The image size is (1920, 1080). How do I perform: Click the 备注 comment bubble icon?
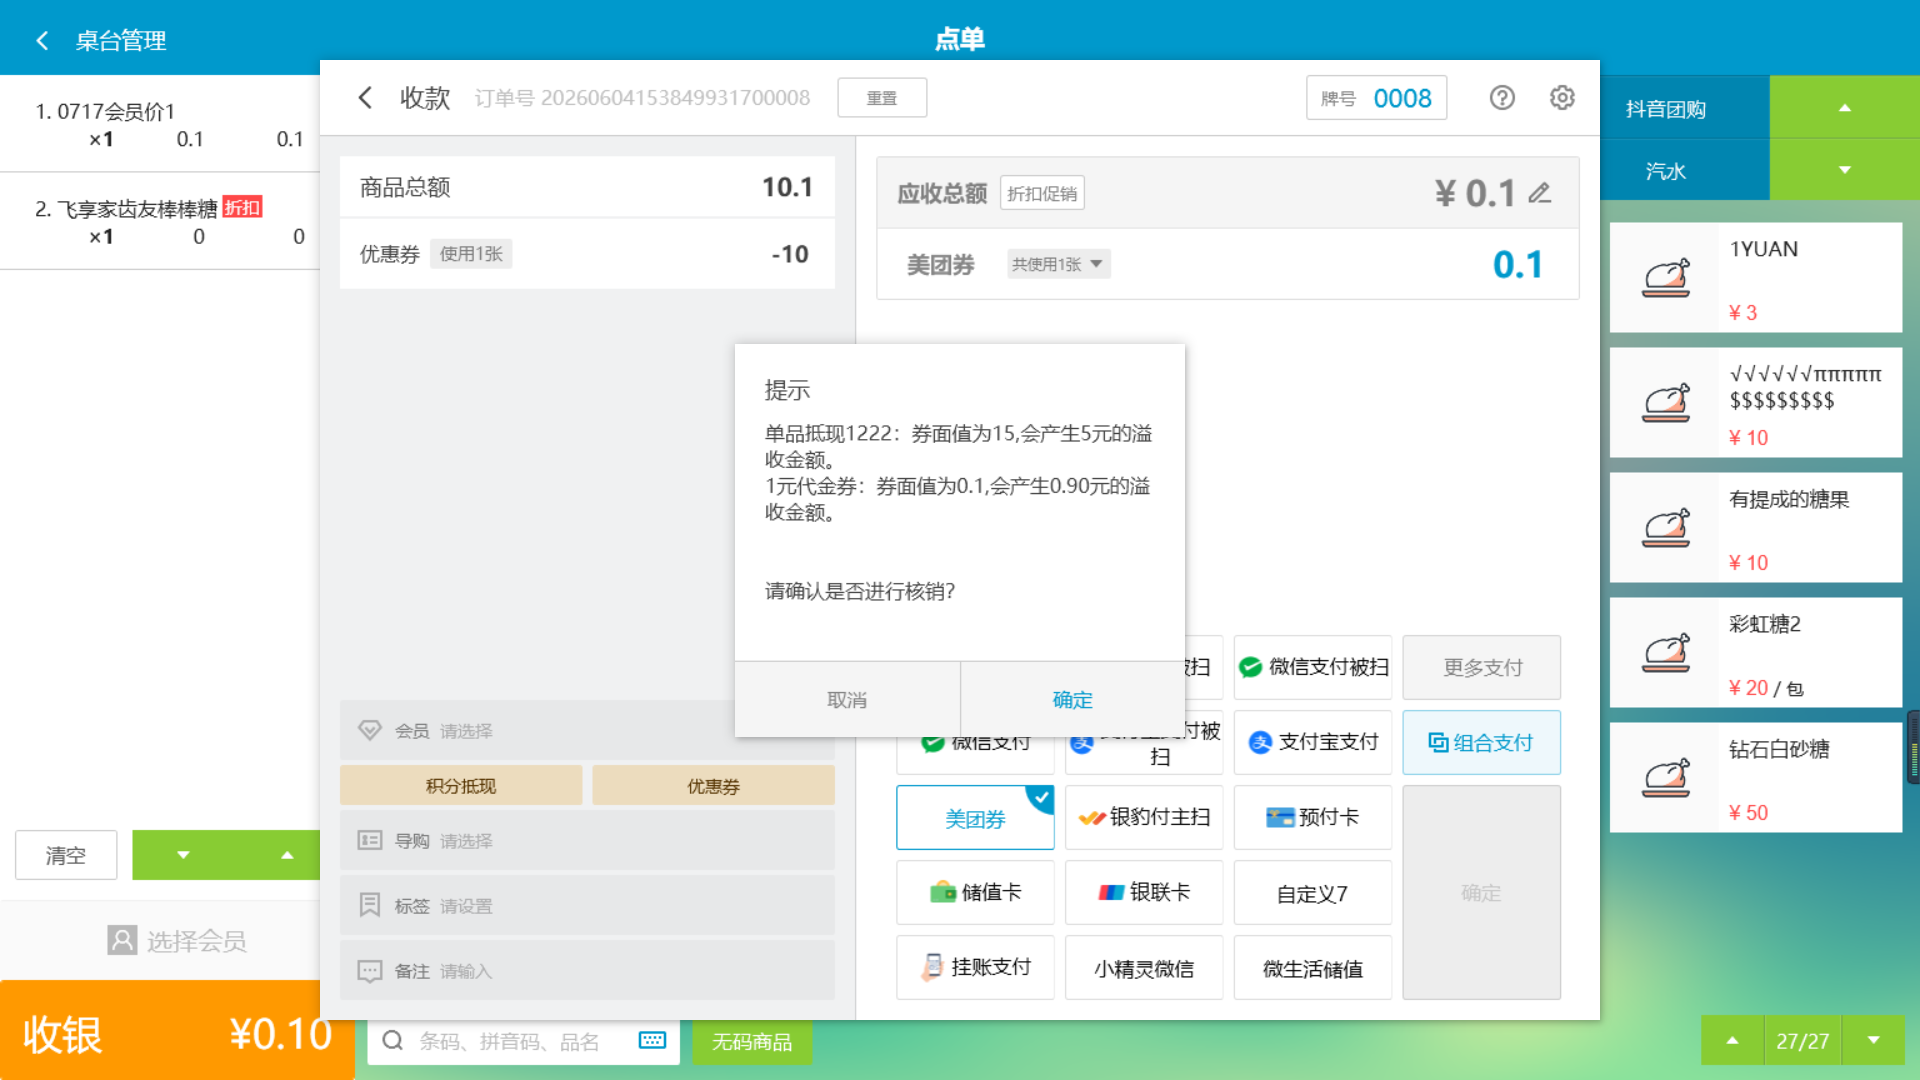[x=370, y=971]
